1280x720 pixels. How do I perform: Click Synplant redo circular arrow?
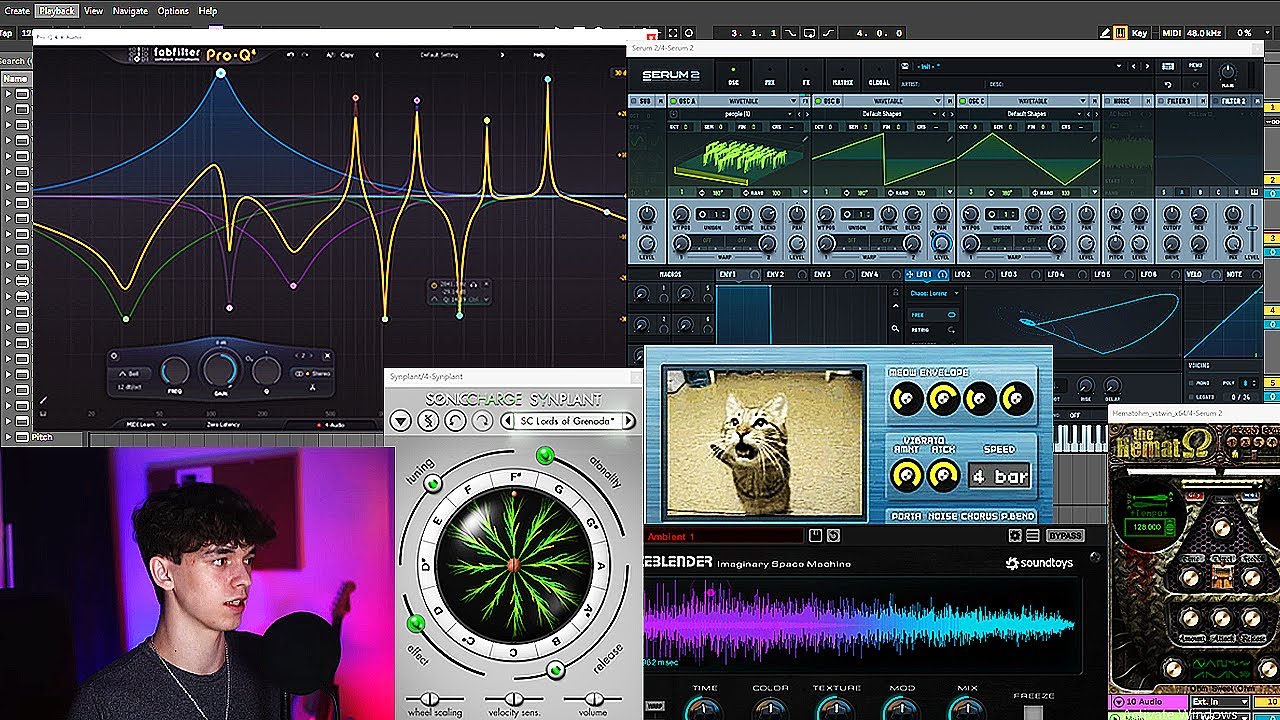(x=481, y=421)
